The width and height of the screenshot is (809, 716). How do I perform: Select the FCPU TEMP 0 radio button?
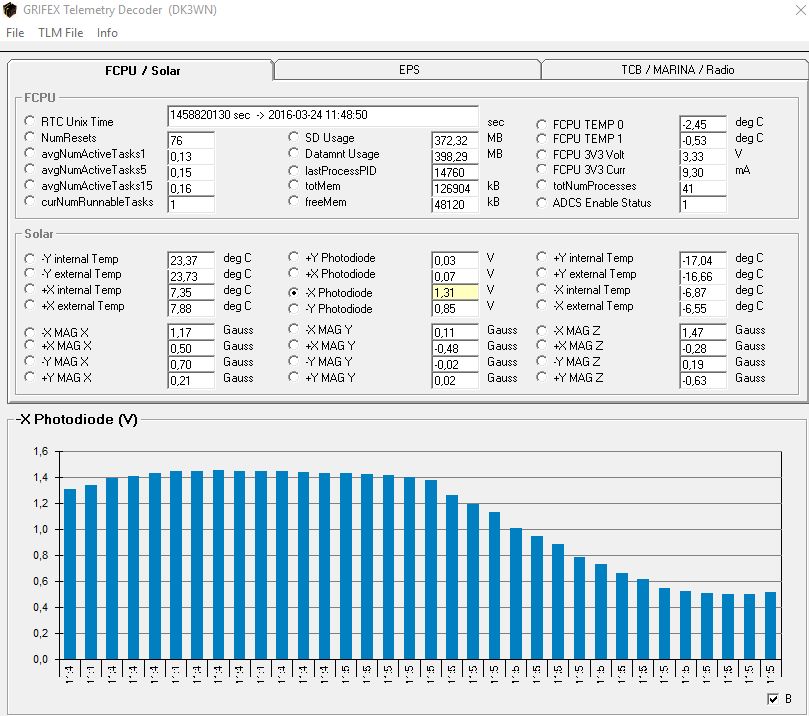[x=541, y=124]
